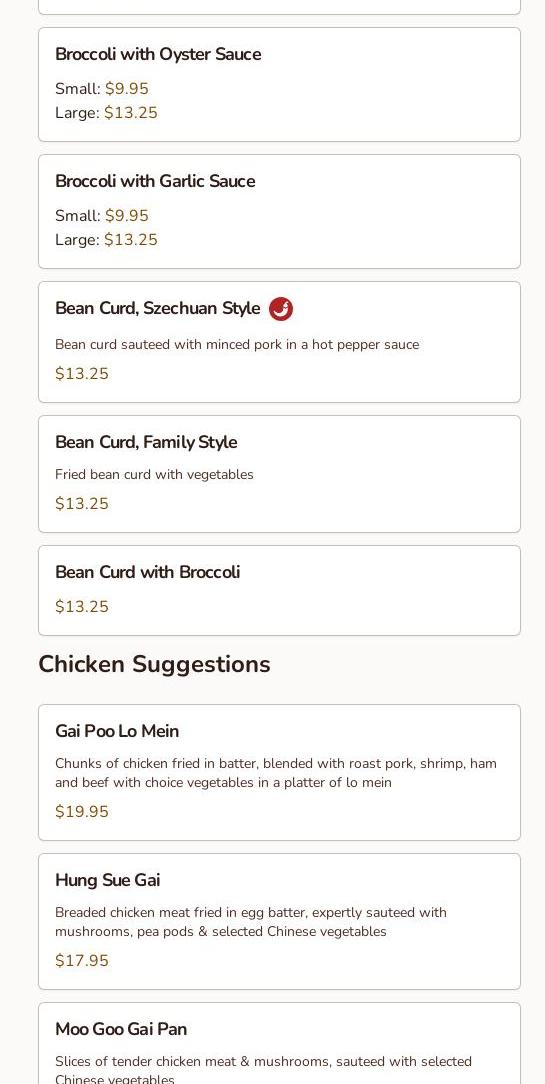This screenshot has height=1084, width=545.
Task: Select the Bean Curd with Broccoli item
Action: point(279,590)
